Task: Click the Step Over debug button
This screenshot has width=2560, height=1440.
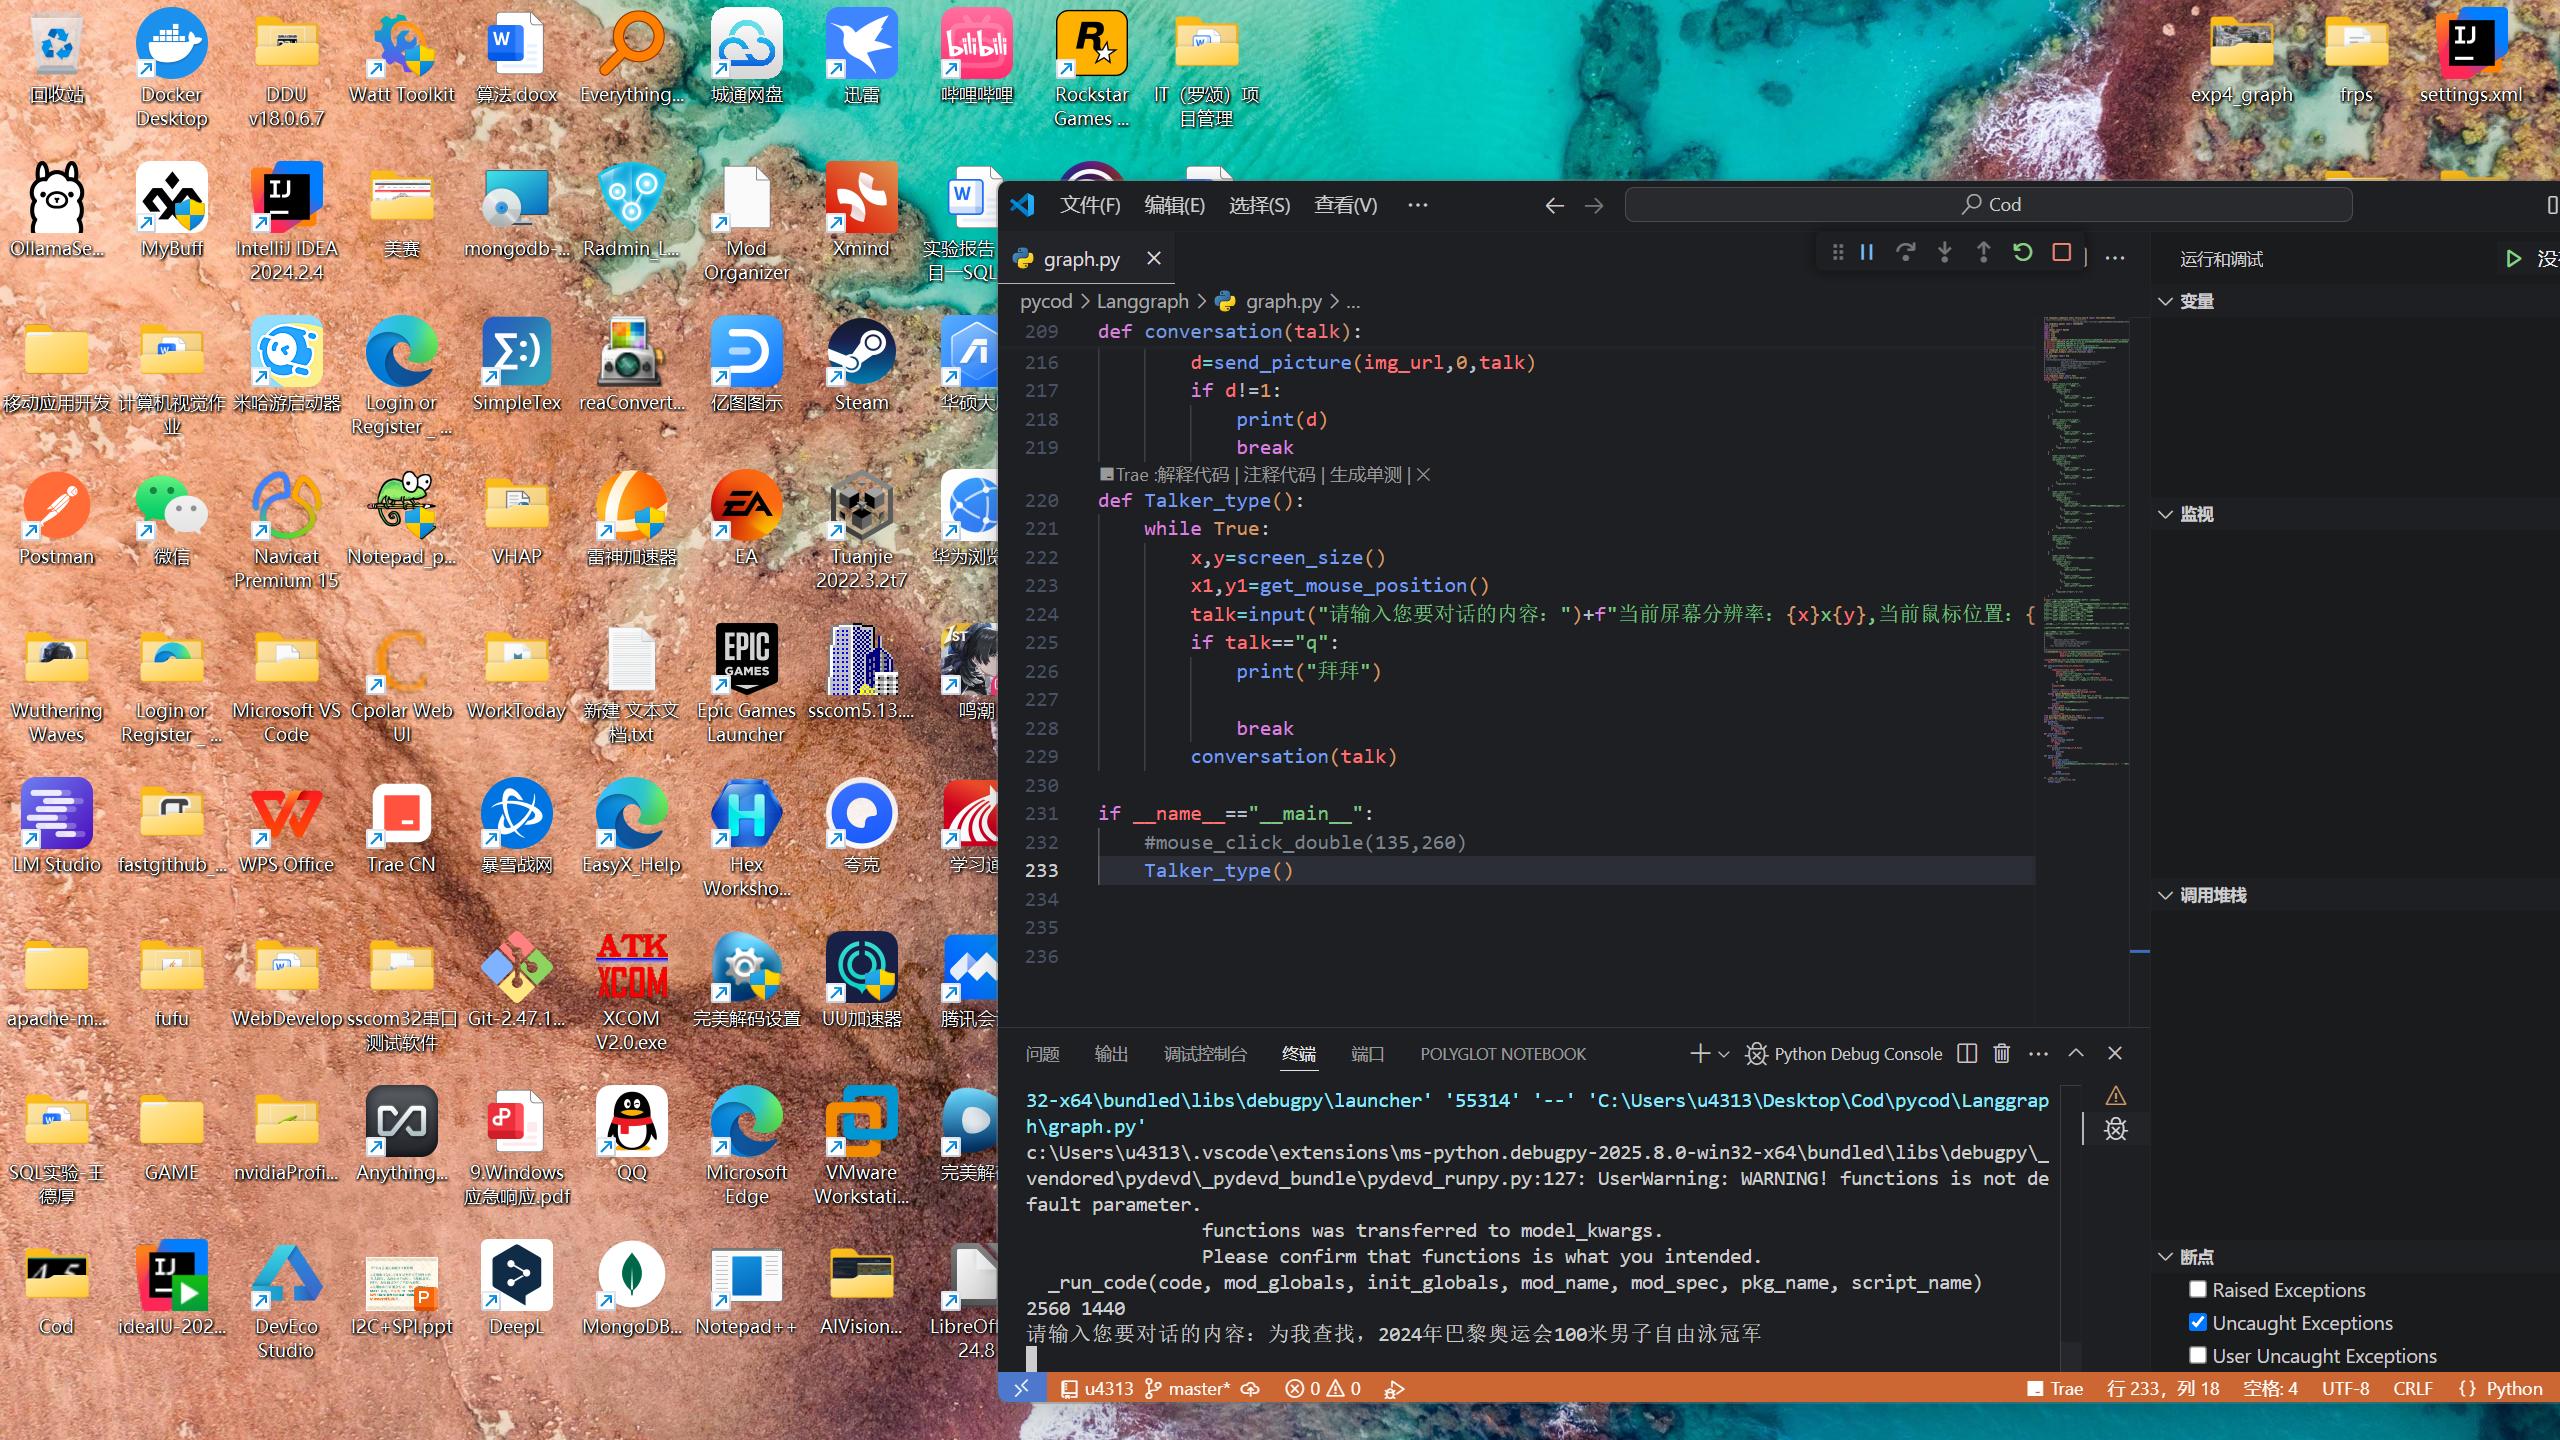Action: coord(1905,252)
